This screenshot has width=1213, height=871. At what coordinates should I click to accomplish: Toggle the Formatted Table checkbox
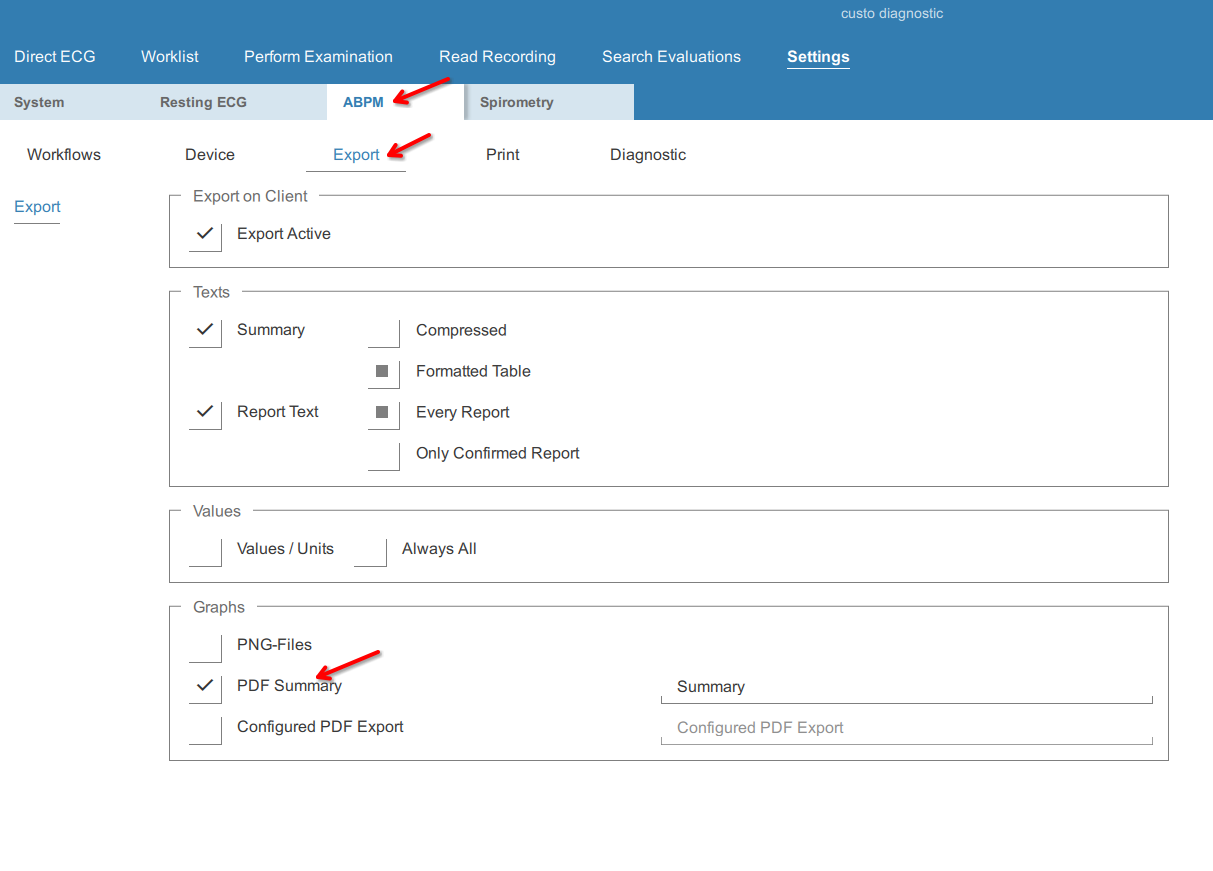(383, 374)
